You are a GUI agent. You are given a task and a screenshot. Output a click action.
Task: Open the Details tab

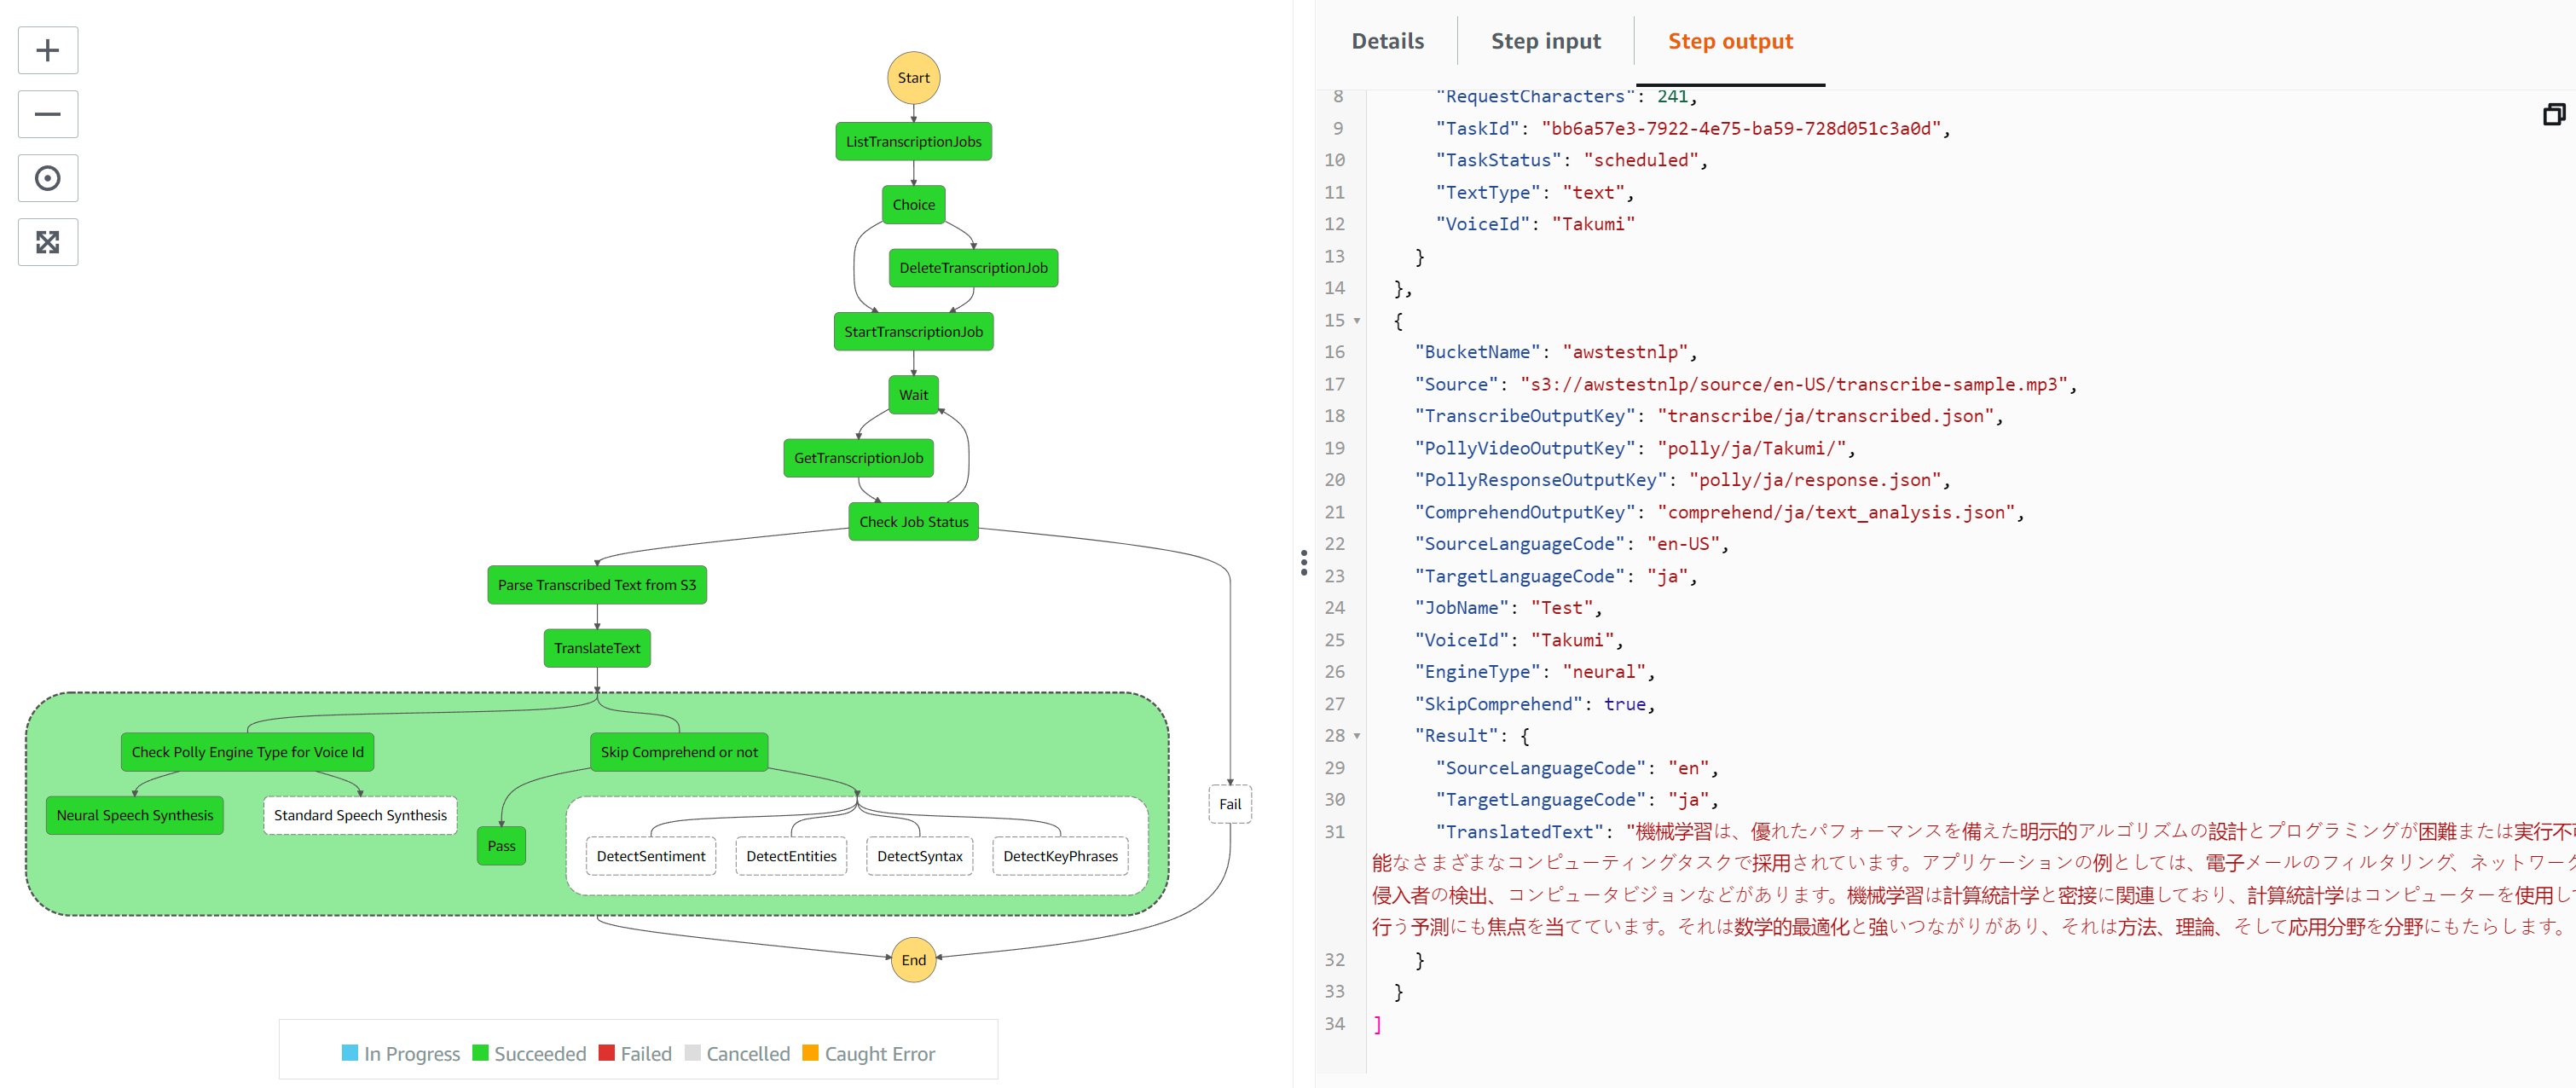(1387, 42)
